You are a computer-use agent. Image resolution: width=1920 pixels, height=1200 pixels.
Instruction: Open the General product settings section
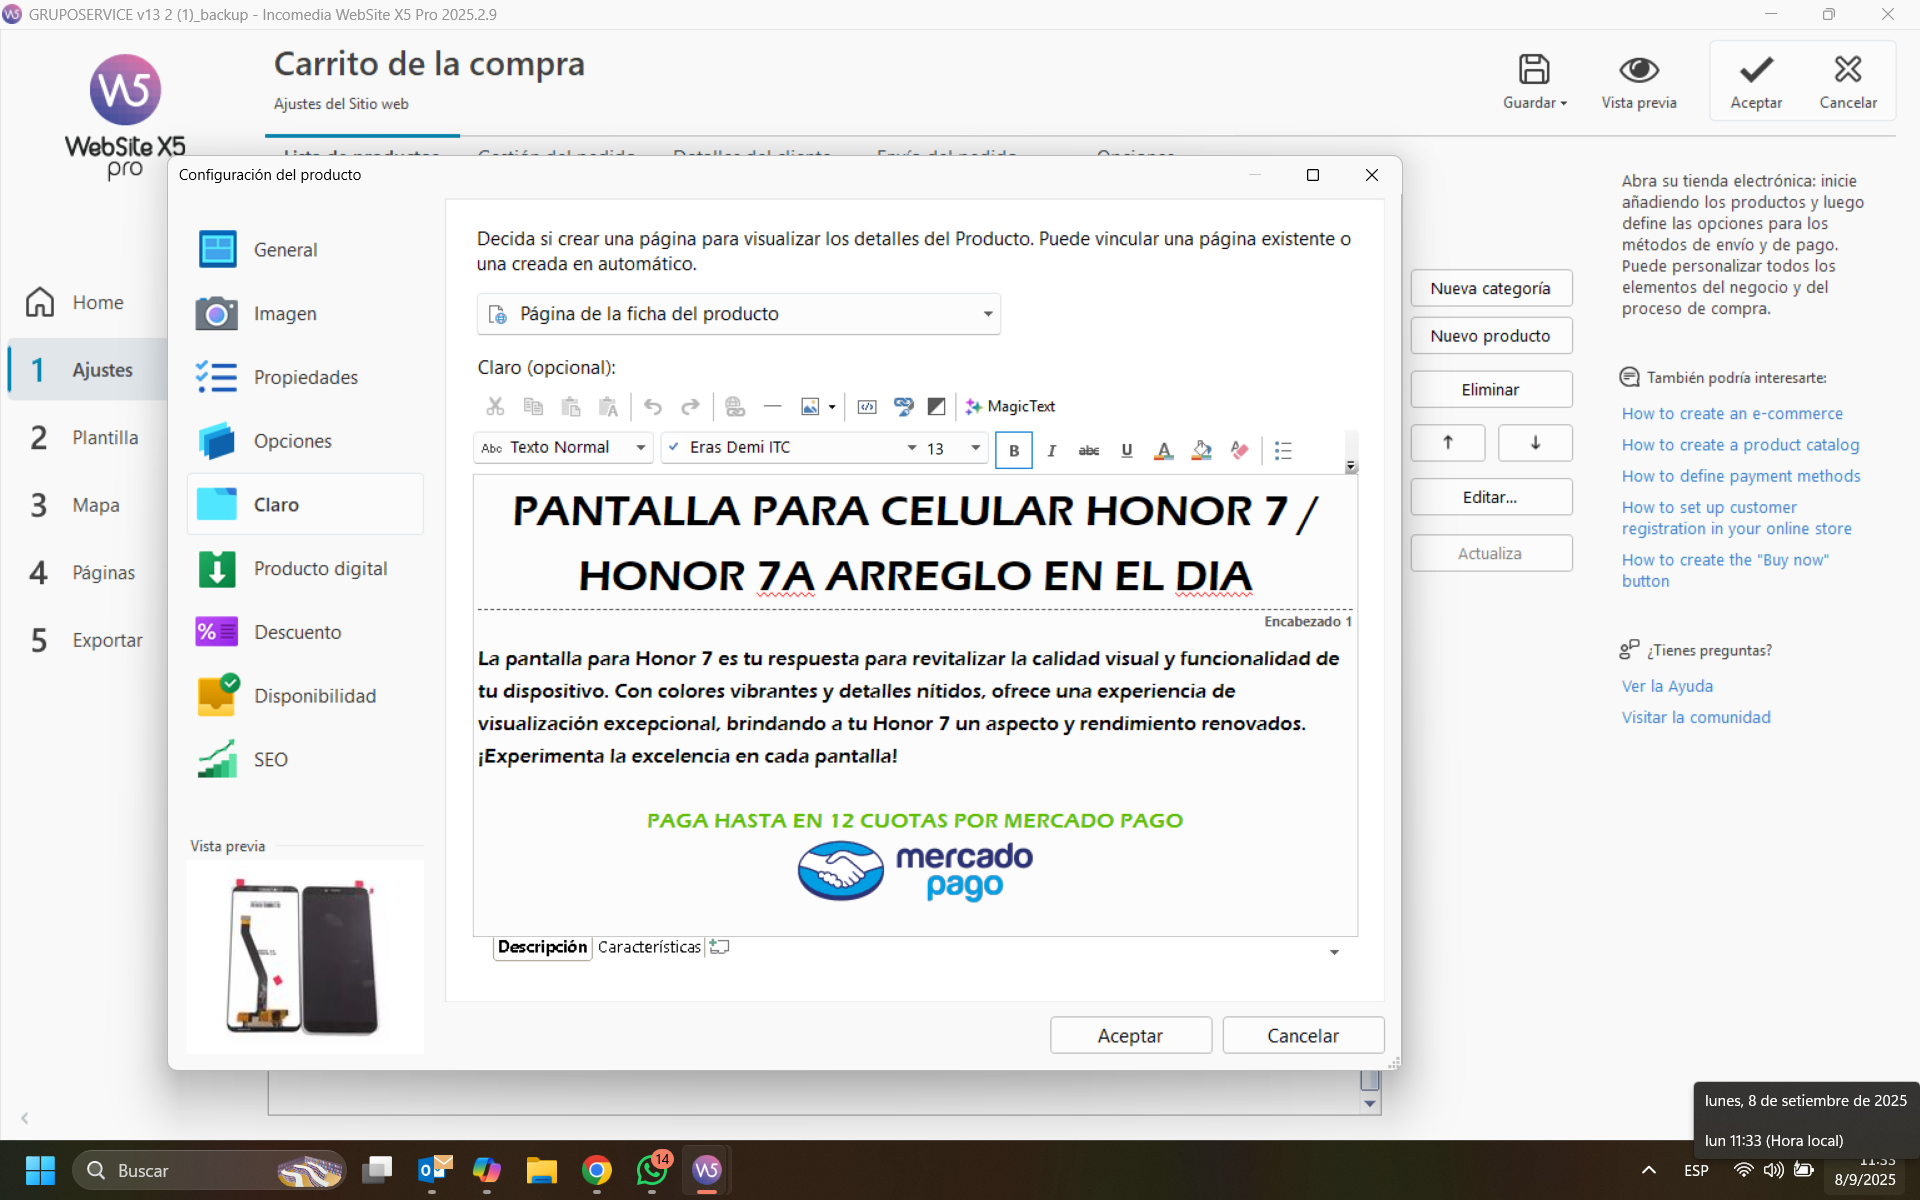coord(305,250)
